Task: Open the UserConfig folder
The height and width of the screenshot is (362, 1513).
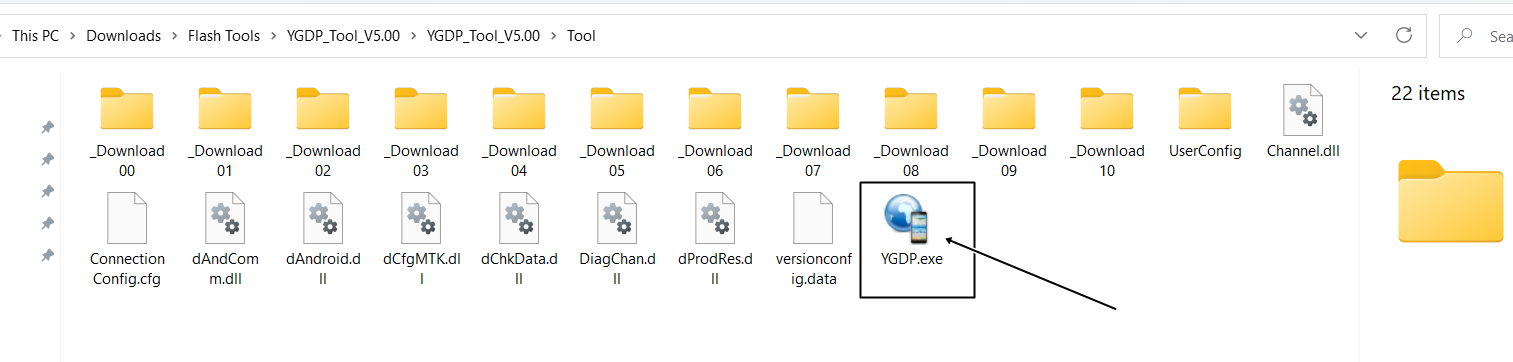Action: pos(1205,122)
